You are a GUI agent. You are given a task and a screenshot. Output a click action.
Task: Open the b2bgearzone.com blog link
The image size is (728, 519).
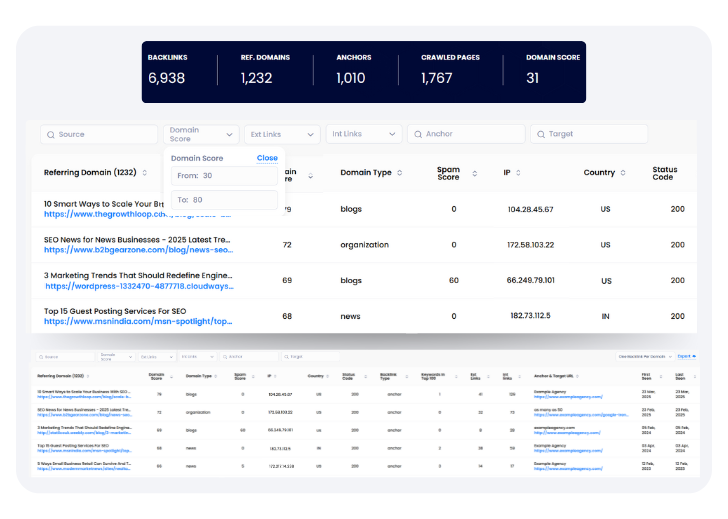pos(138,251)
